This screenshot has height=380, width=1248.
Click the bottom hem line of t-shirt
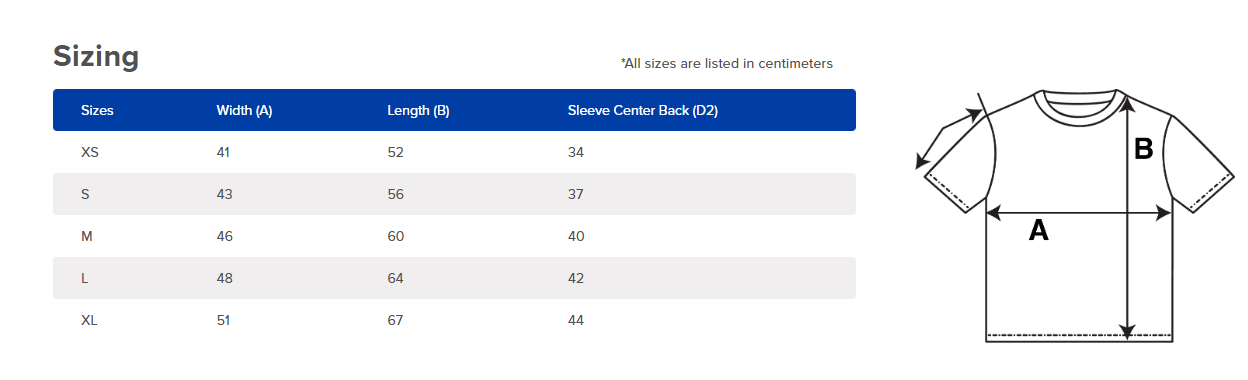[1079, 334]
